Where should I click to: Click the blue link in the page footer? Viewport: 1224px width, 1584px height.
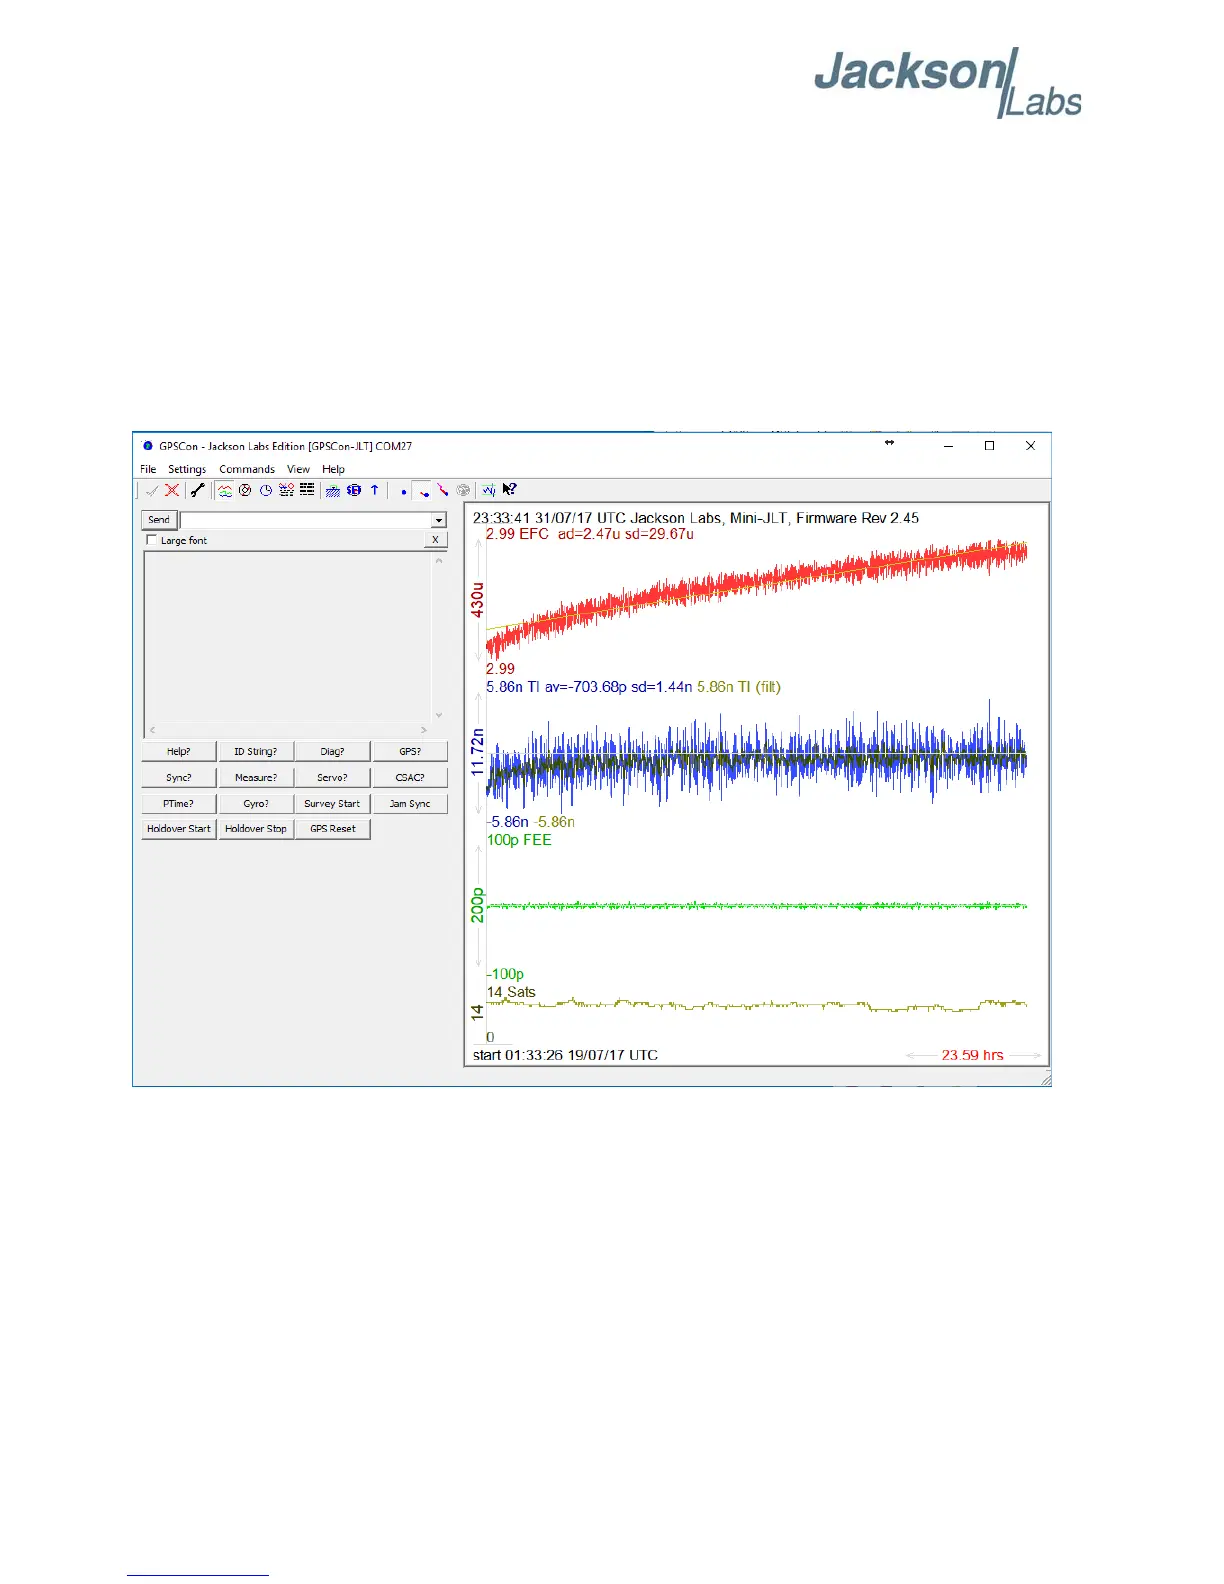[x=198, y=1575]
